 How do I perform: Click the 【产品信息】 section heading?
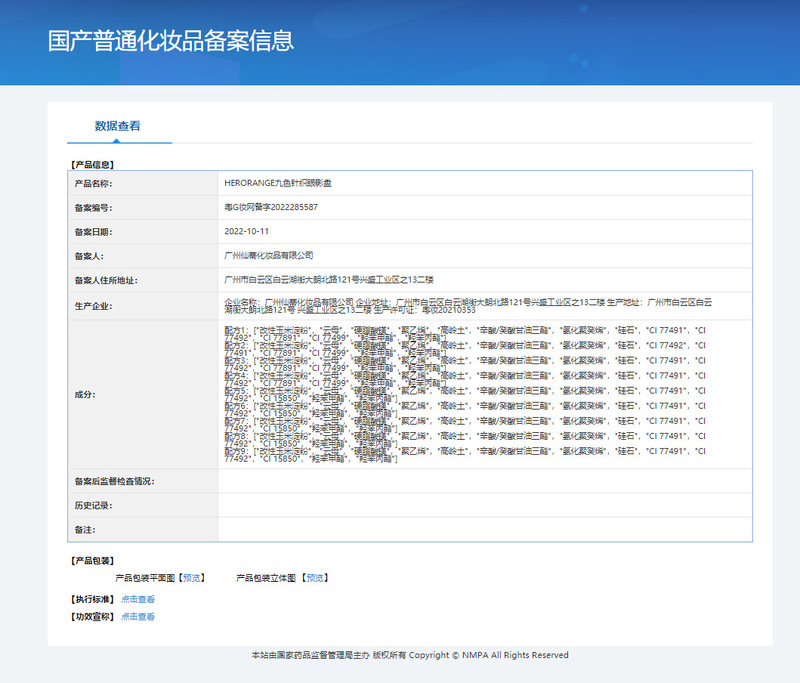pos(91,164)
